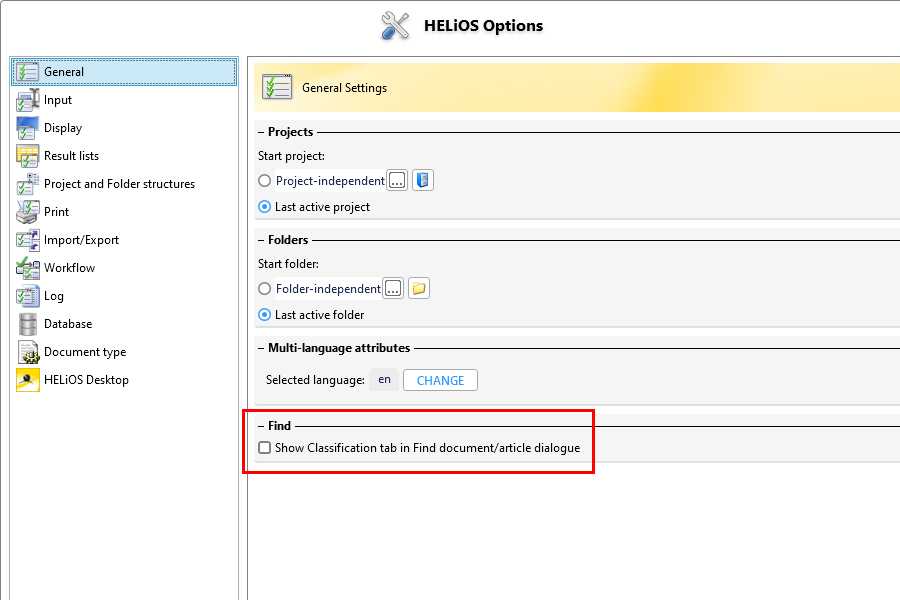
Task: Switch to Document type settings
Action: point(85,352)
